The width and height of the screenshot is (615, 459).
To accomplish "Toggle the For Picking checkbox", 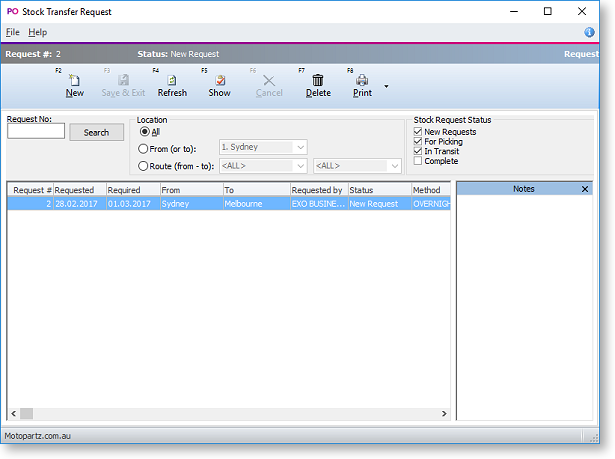I will [x=418, y=142].
